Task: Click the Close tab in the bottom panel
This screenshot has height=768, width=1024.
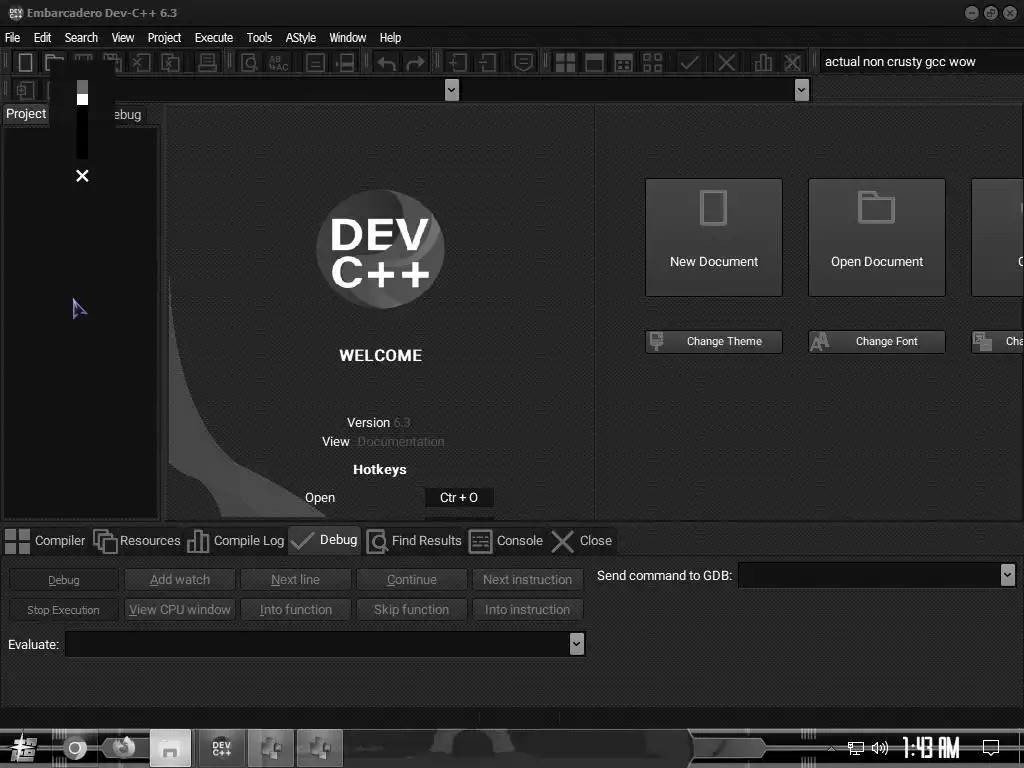Action: click(x=581, y=541)
